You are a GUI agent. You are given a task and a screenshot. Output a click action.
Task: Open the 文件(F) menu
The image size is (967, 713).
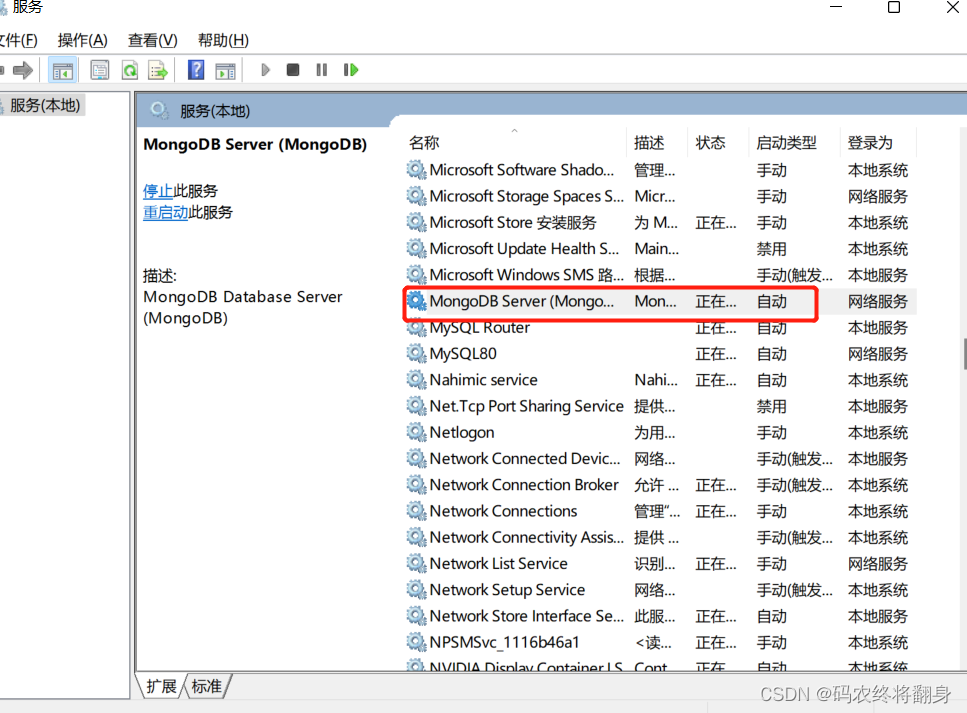[x=19, y=41]
